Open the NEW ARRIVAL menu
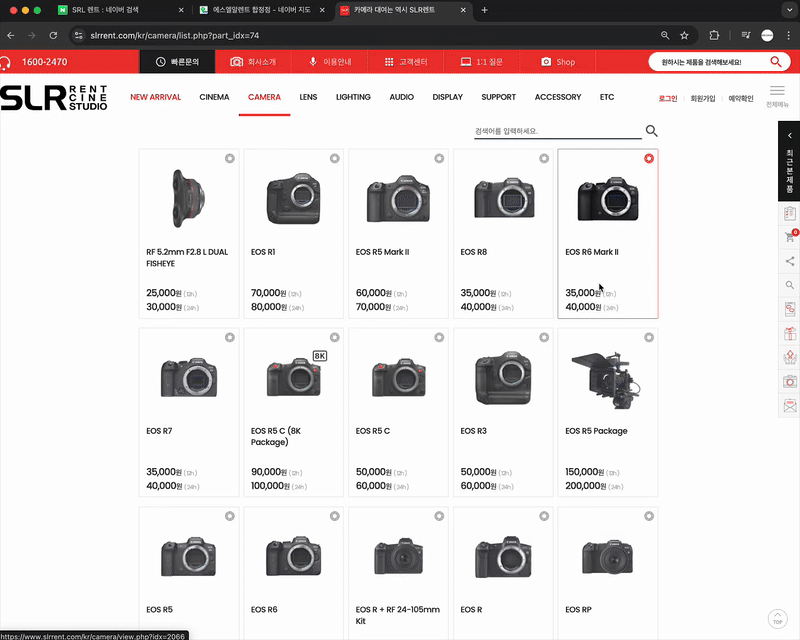This screenshot has height=640, width=800. click(155, 97)
